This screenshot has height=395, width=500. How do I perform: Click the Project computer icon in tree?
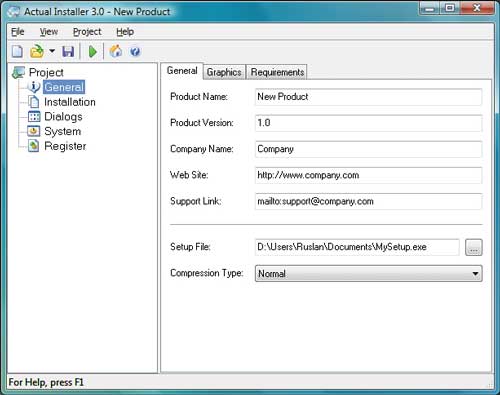(19, 72)
